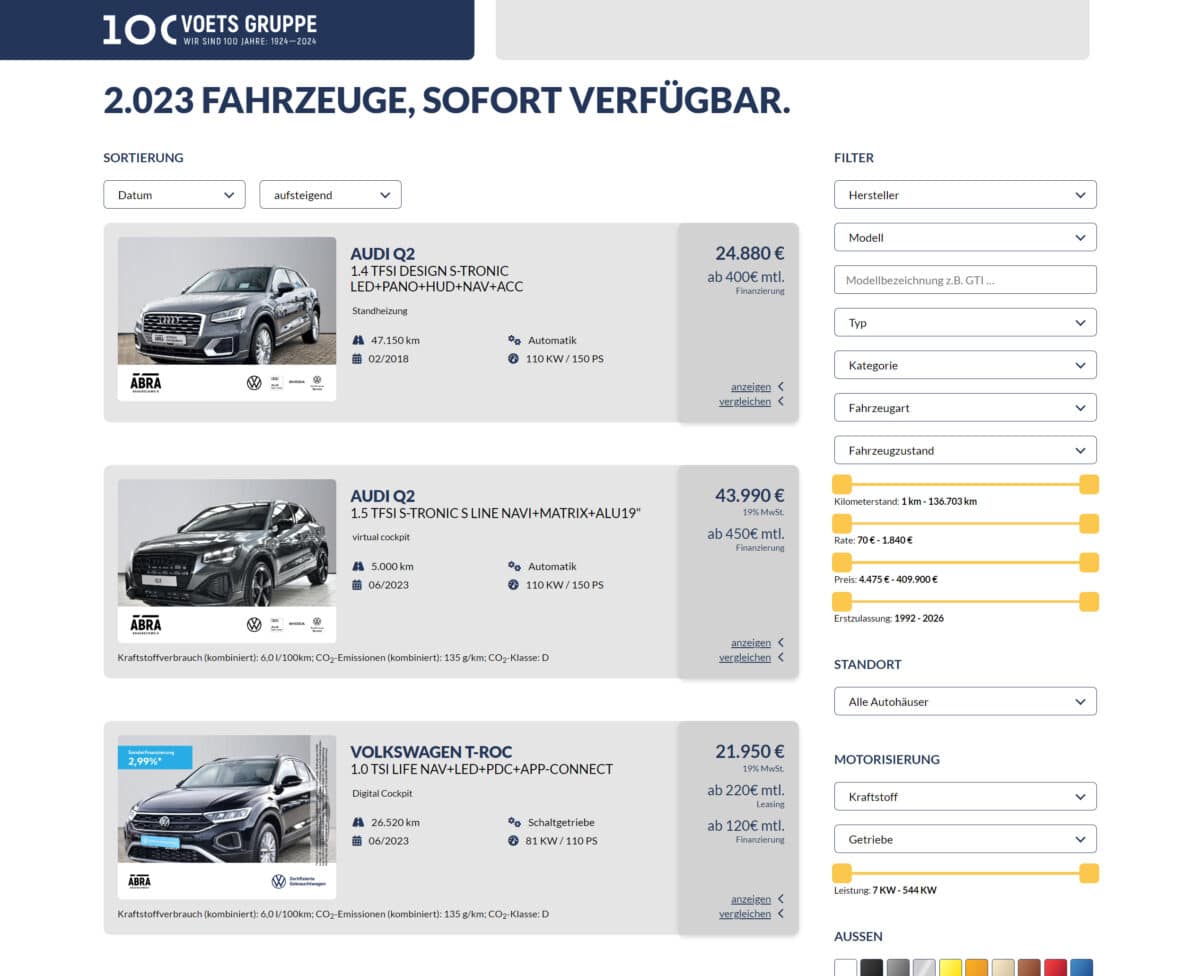Click vergleichen link on the Volkswagen T-Roc

tap(745, 914)
